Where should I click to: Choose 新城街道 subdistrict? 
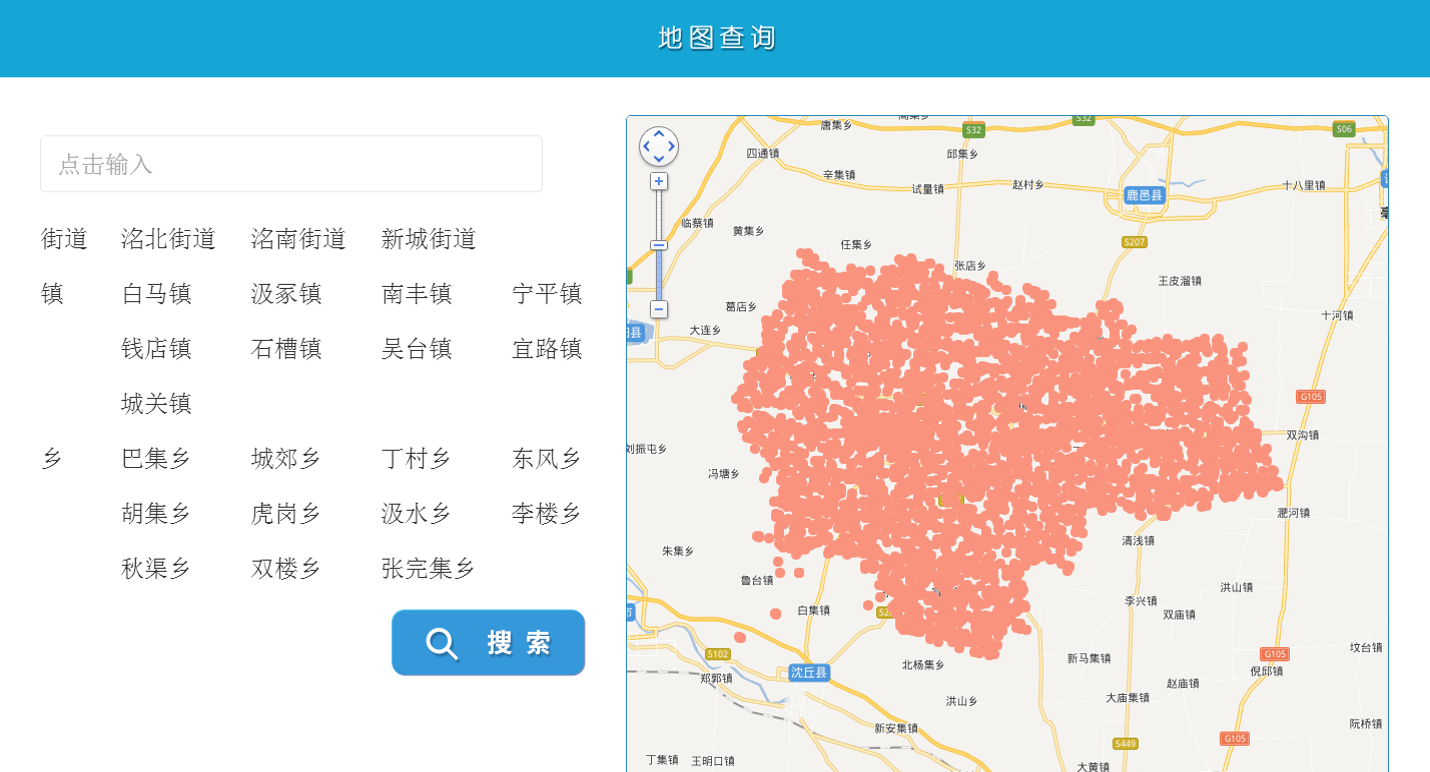(x=428, y=239)
